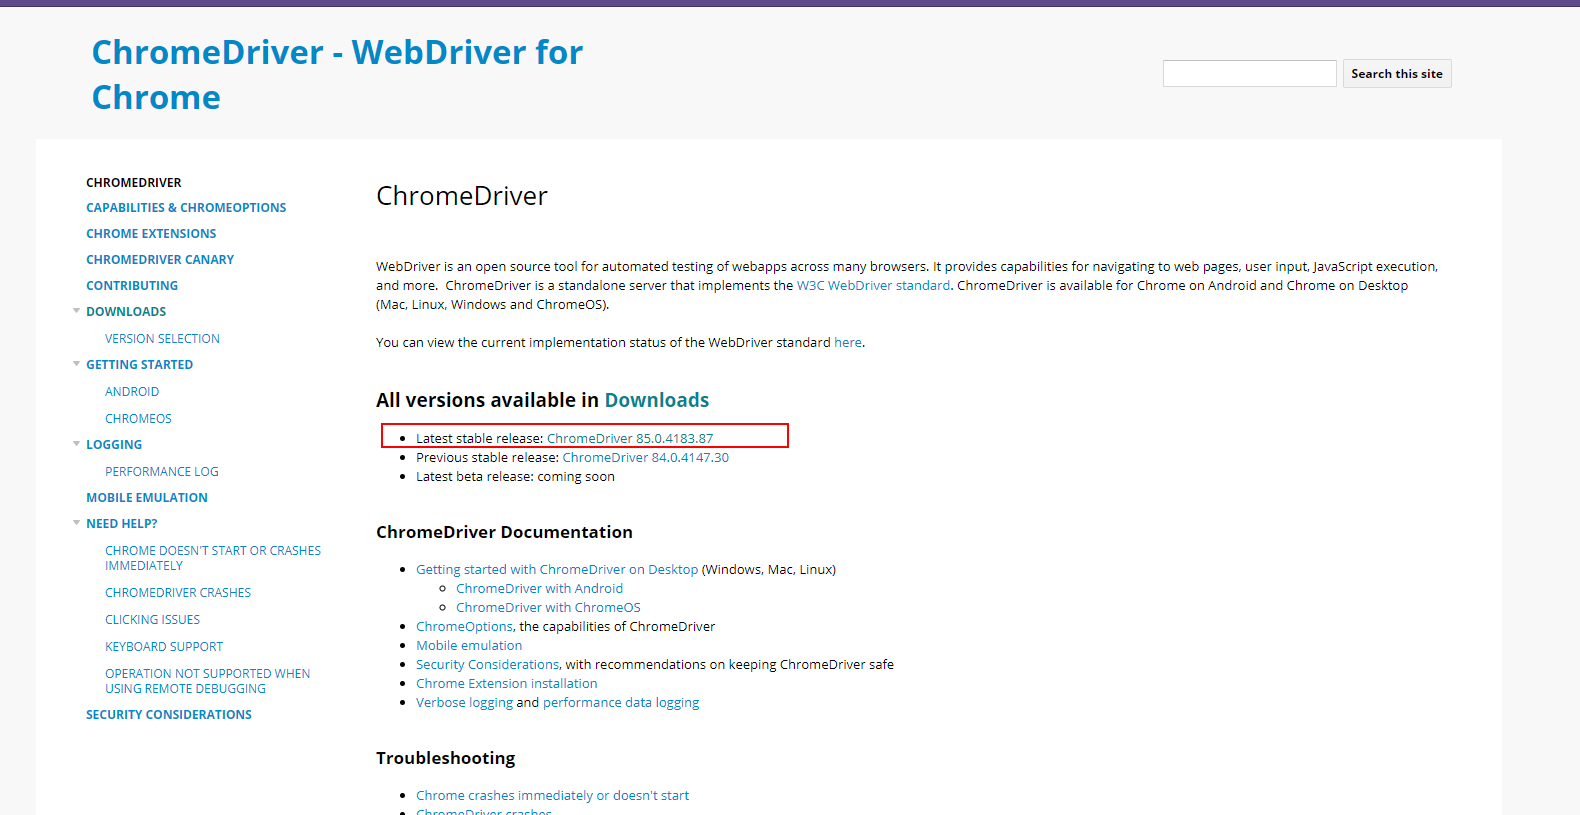Viewport: 1580px width, 815px height.
Task: Collapse the Getting Started sidebar arrow
Action: pos(77,364)
